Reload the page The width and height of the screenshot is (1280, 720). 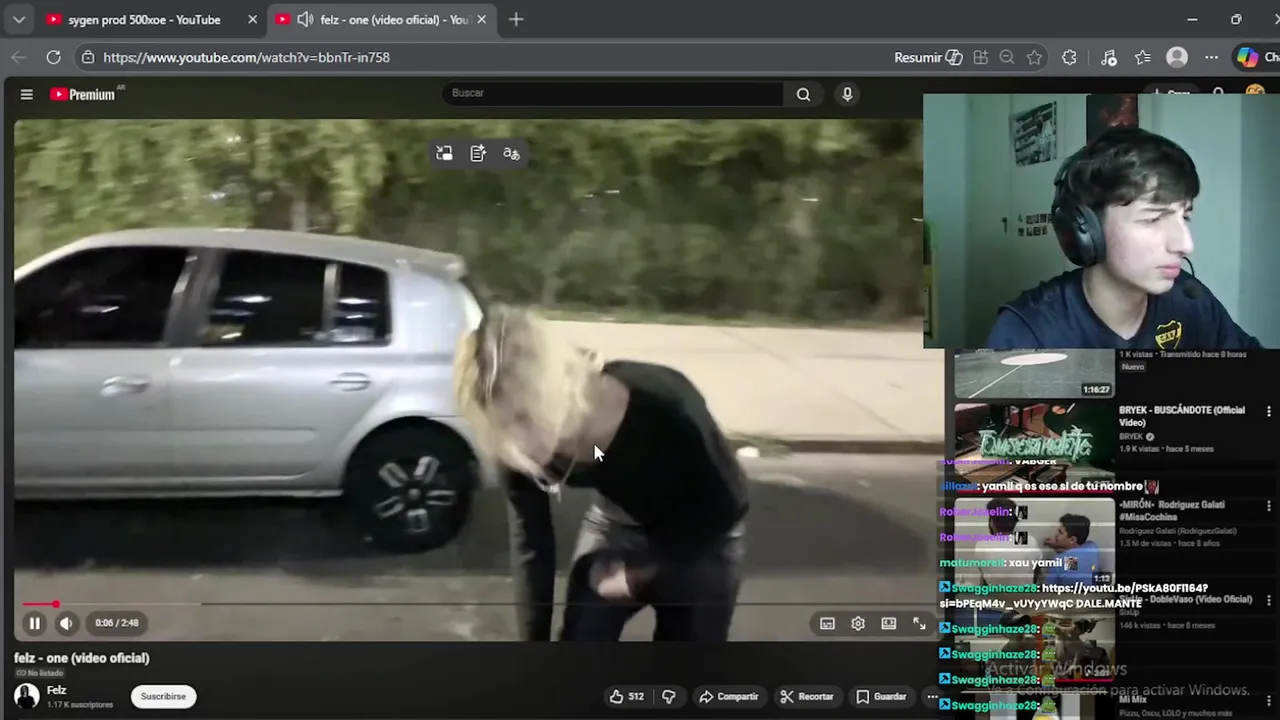point(54,58)
